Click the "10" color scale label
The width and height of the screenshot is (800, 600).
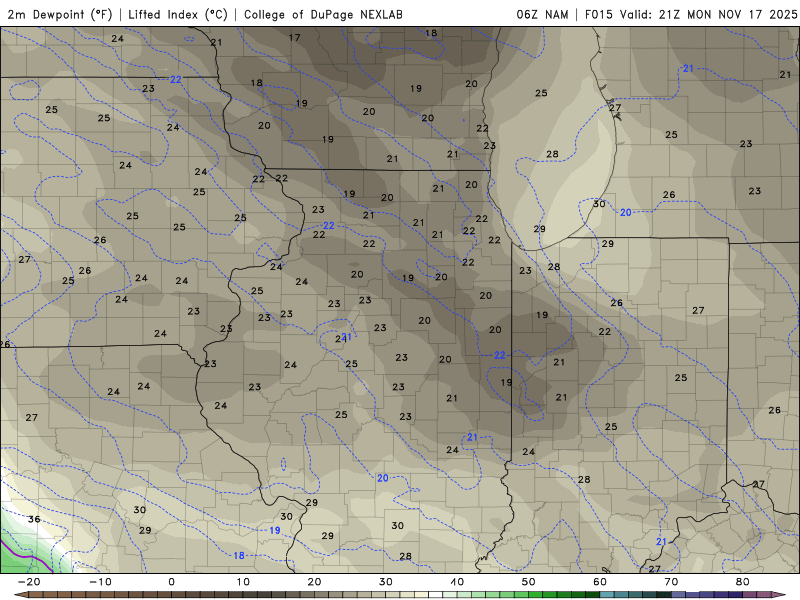point(243,582)
